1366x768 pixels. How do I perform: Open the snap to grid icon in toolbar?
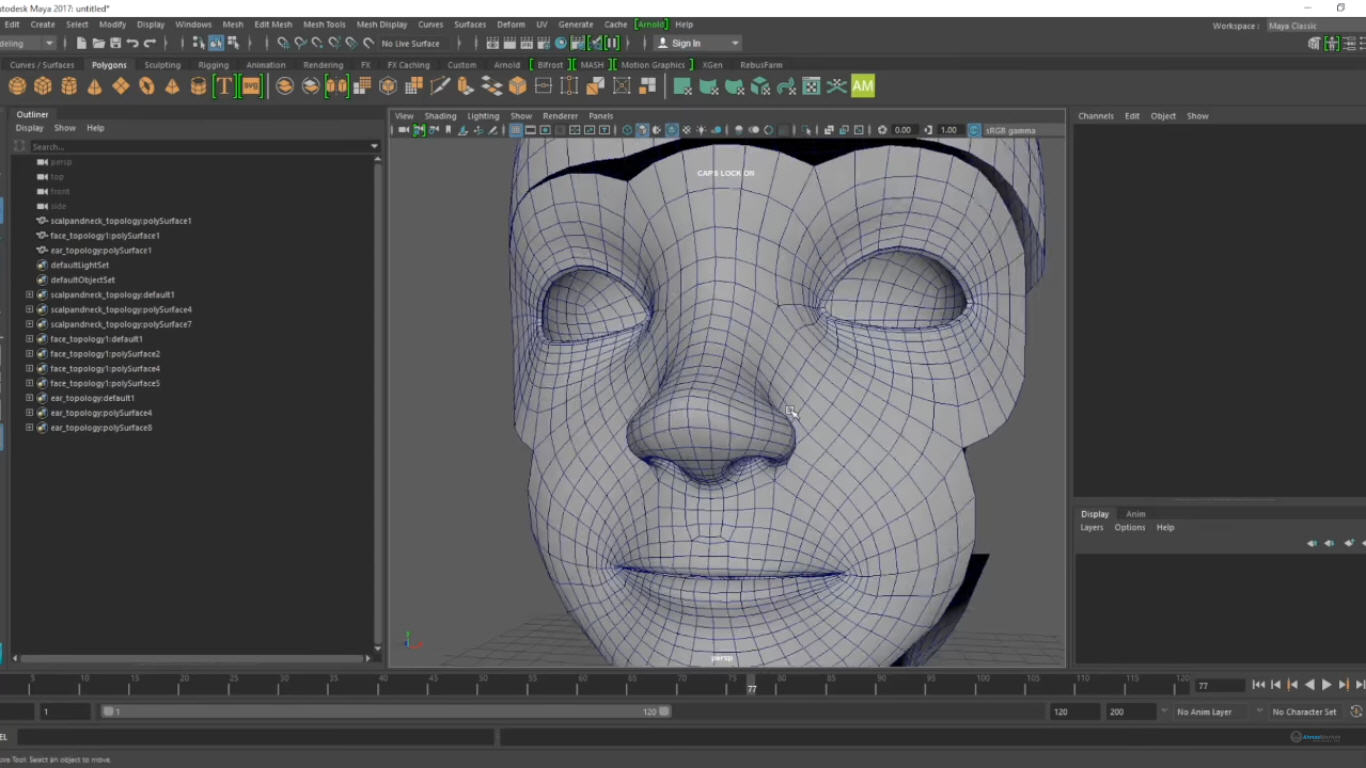pos(283,43)
